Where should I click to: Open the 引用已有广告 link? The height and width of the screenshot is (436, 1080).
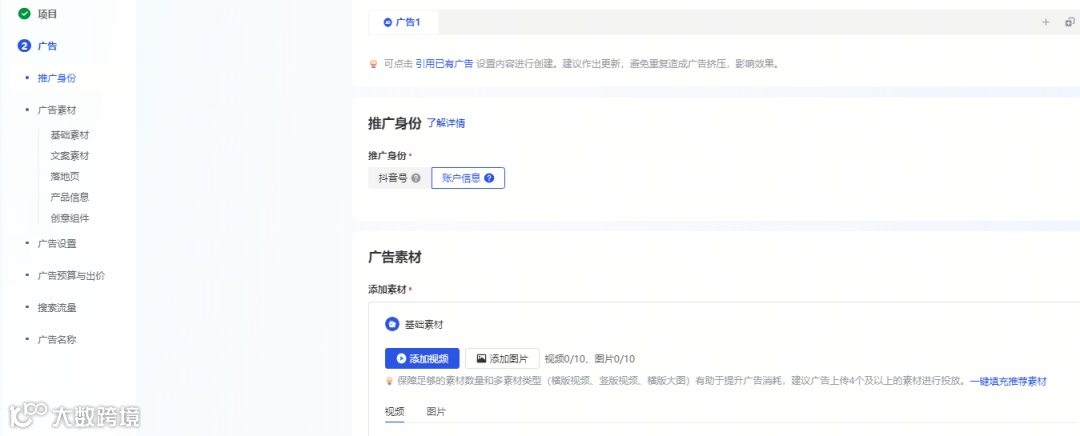(x=444, y=63)
